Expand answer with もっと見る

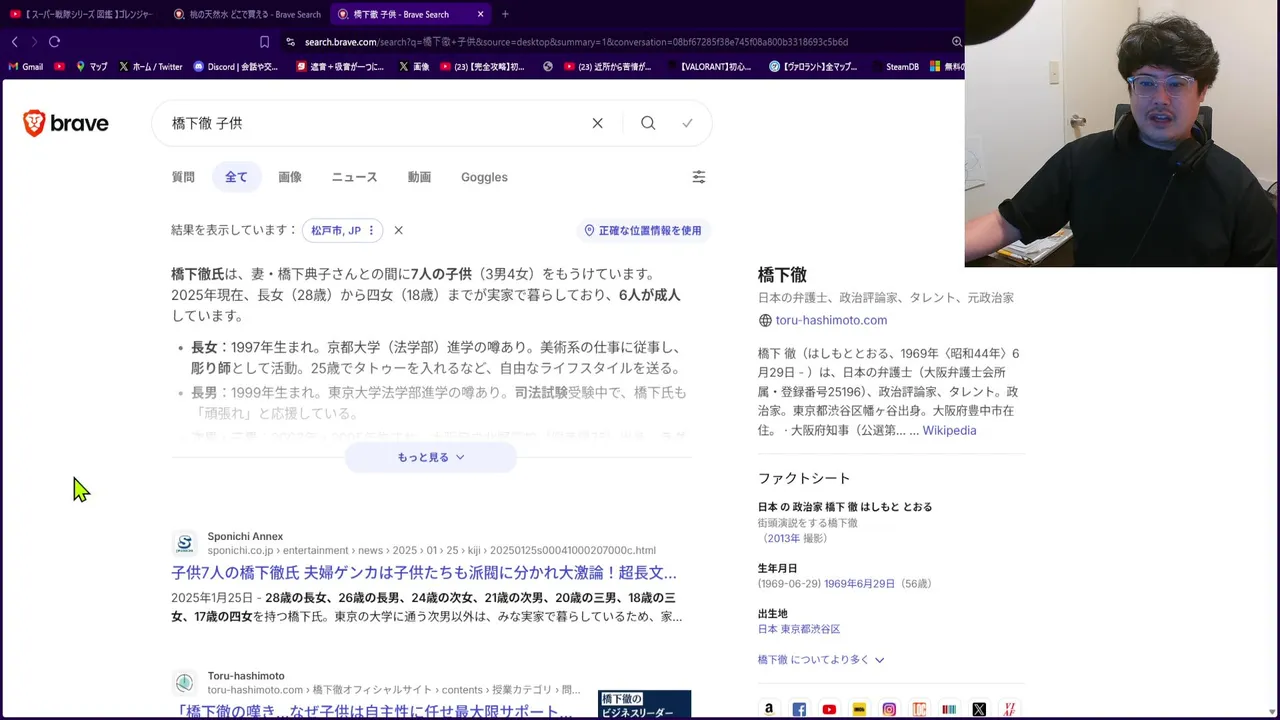tap(431, 457)
